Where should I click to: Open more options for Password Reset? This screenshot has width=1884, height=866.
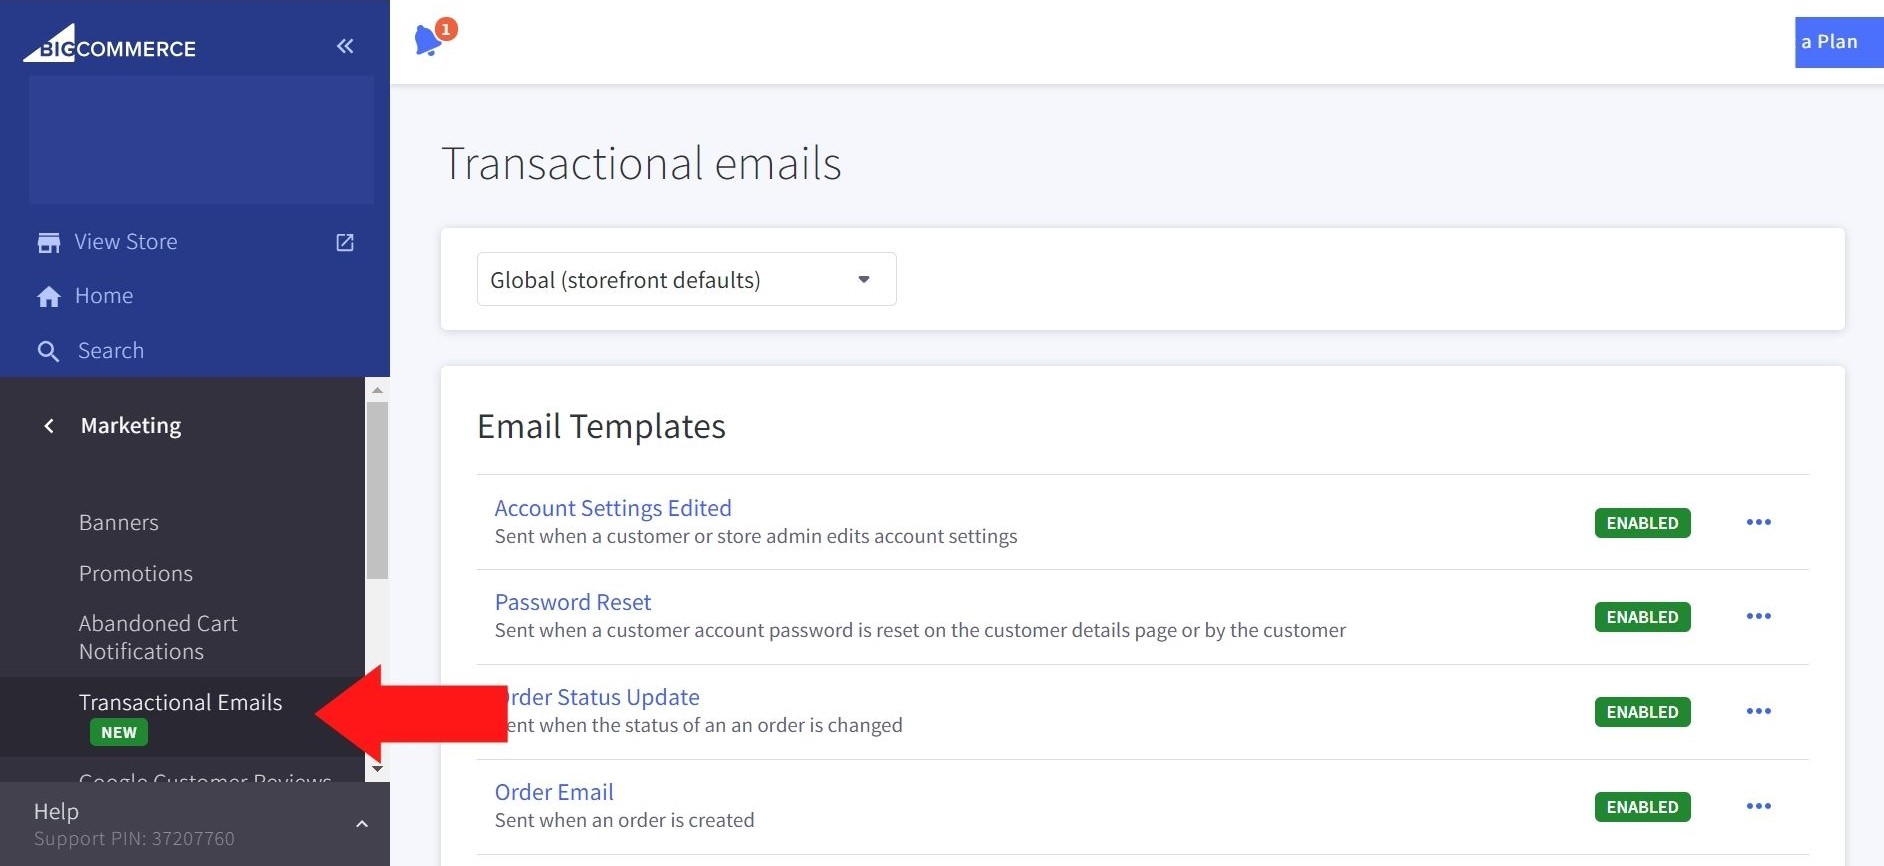coord(1758,616)
